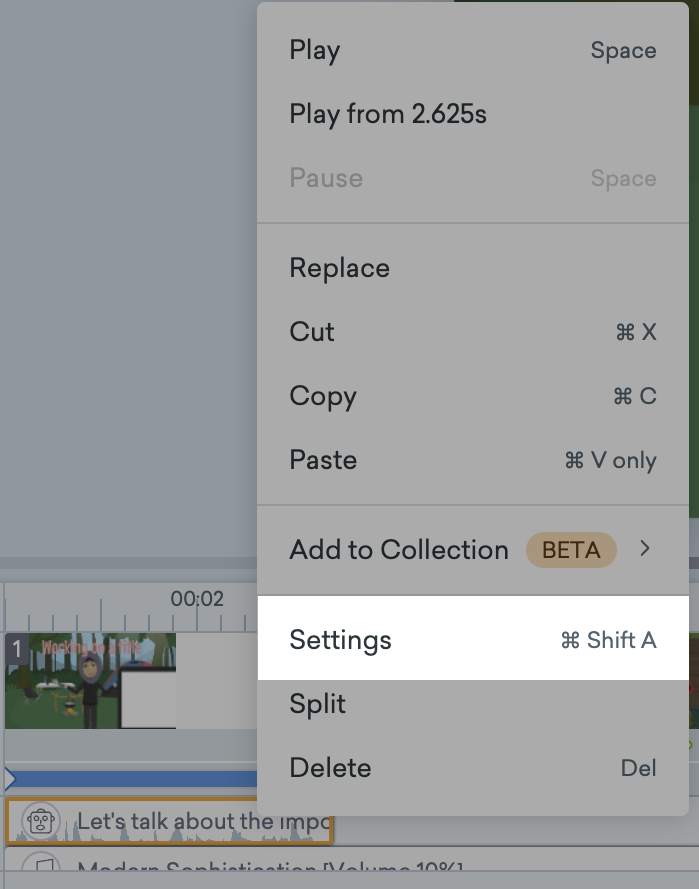Open Add to Collection menu entry
Screen dimensions: 699x889
(398, 550)
